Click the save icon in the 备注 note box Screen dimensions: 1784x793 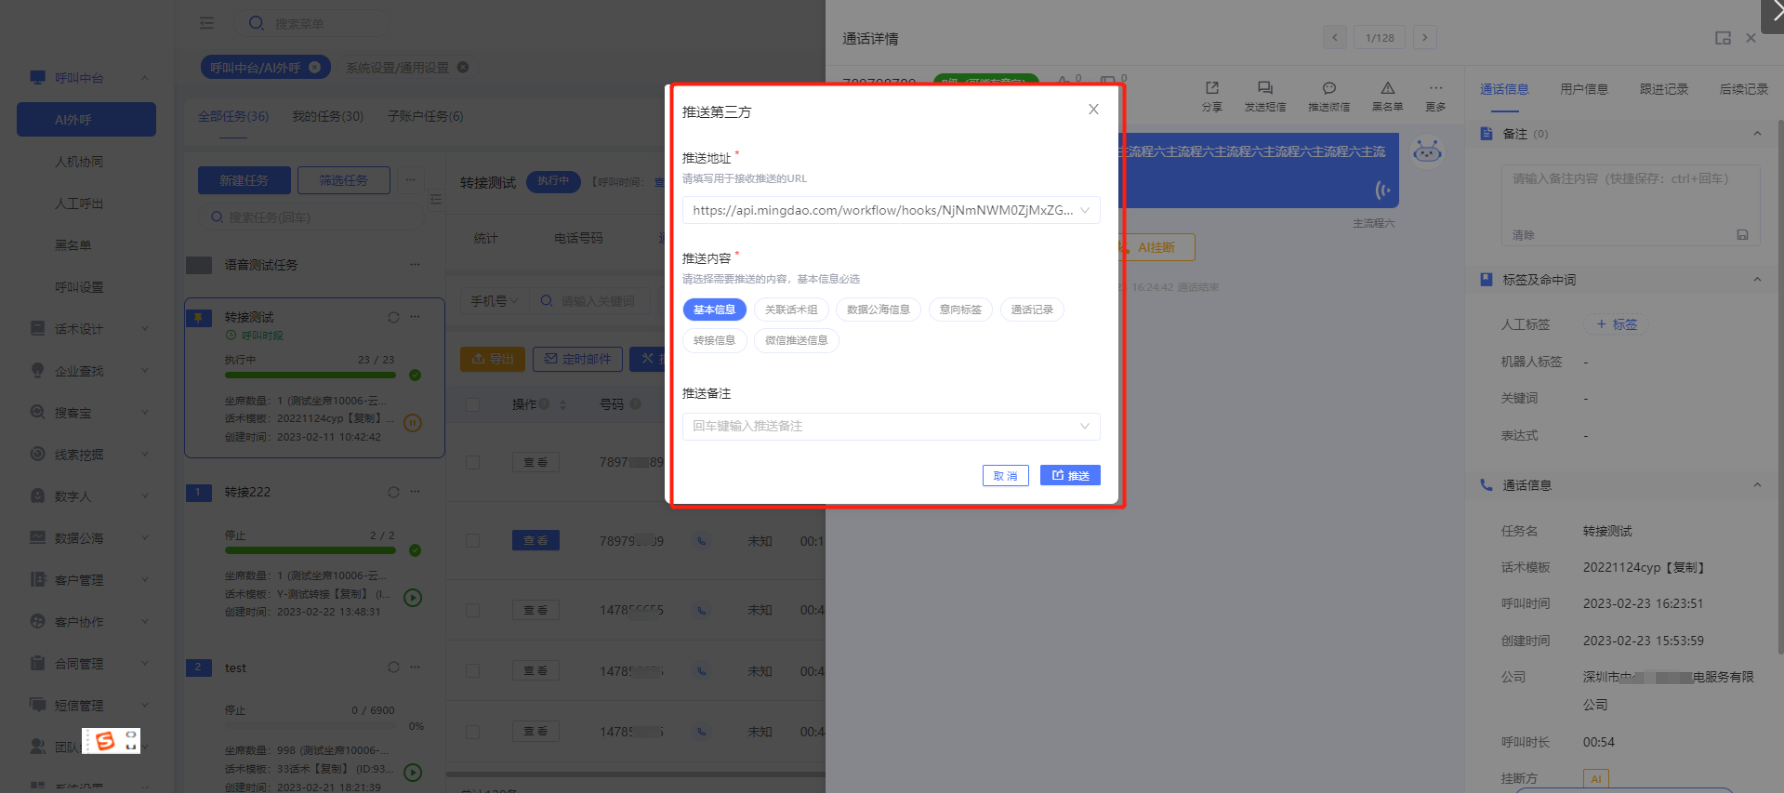1742,235
